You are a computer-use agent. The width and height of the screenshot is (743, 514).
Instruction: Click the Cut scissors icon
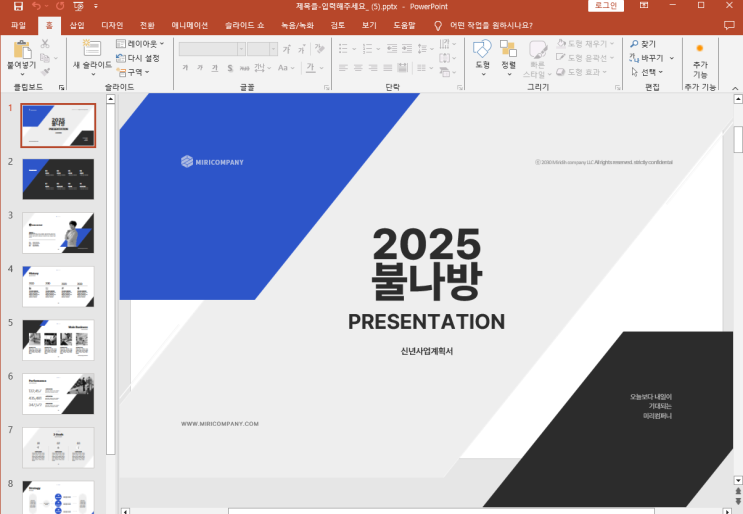pos(45,44)
